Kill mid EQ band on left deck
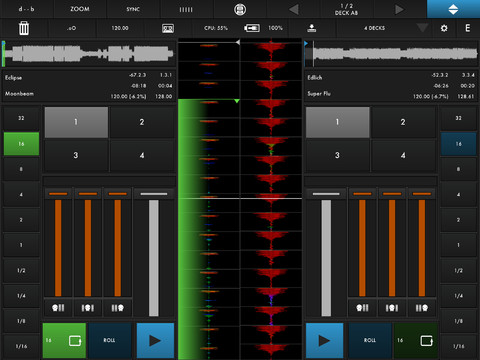 click(88, 307)
